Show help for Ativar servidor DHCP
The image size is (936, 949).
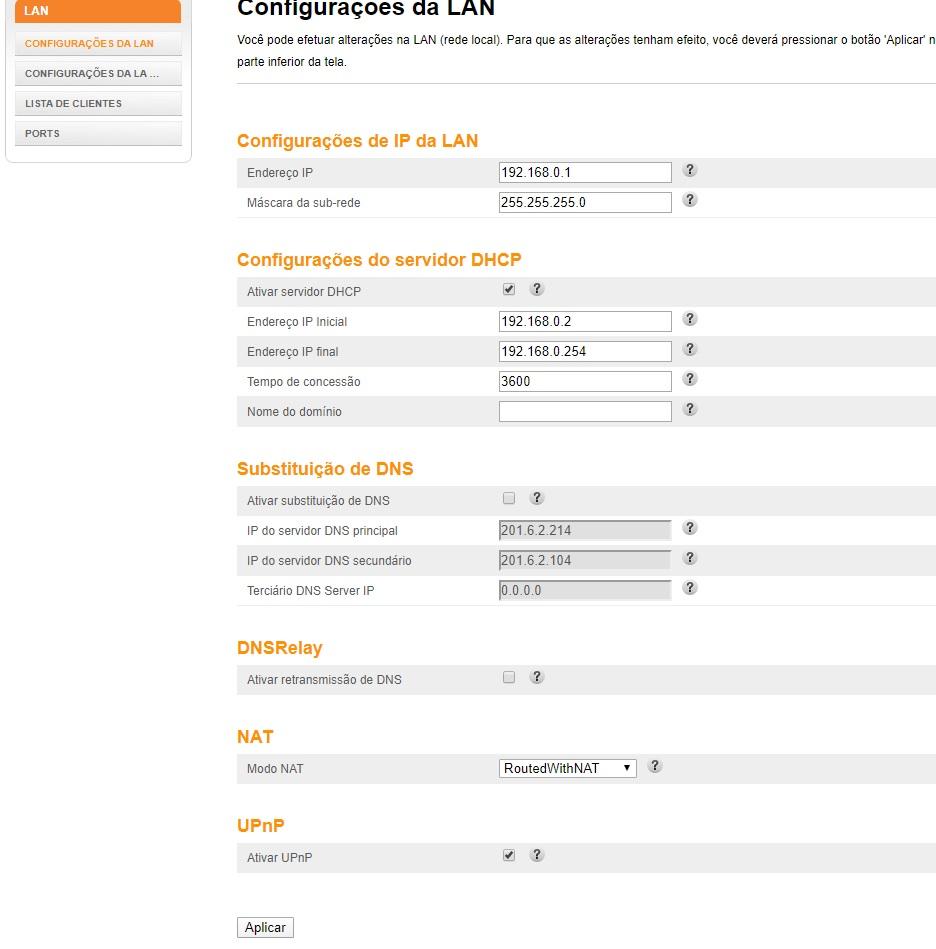(537, 289)
